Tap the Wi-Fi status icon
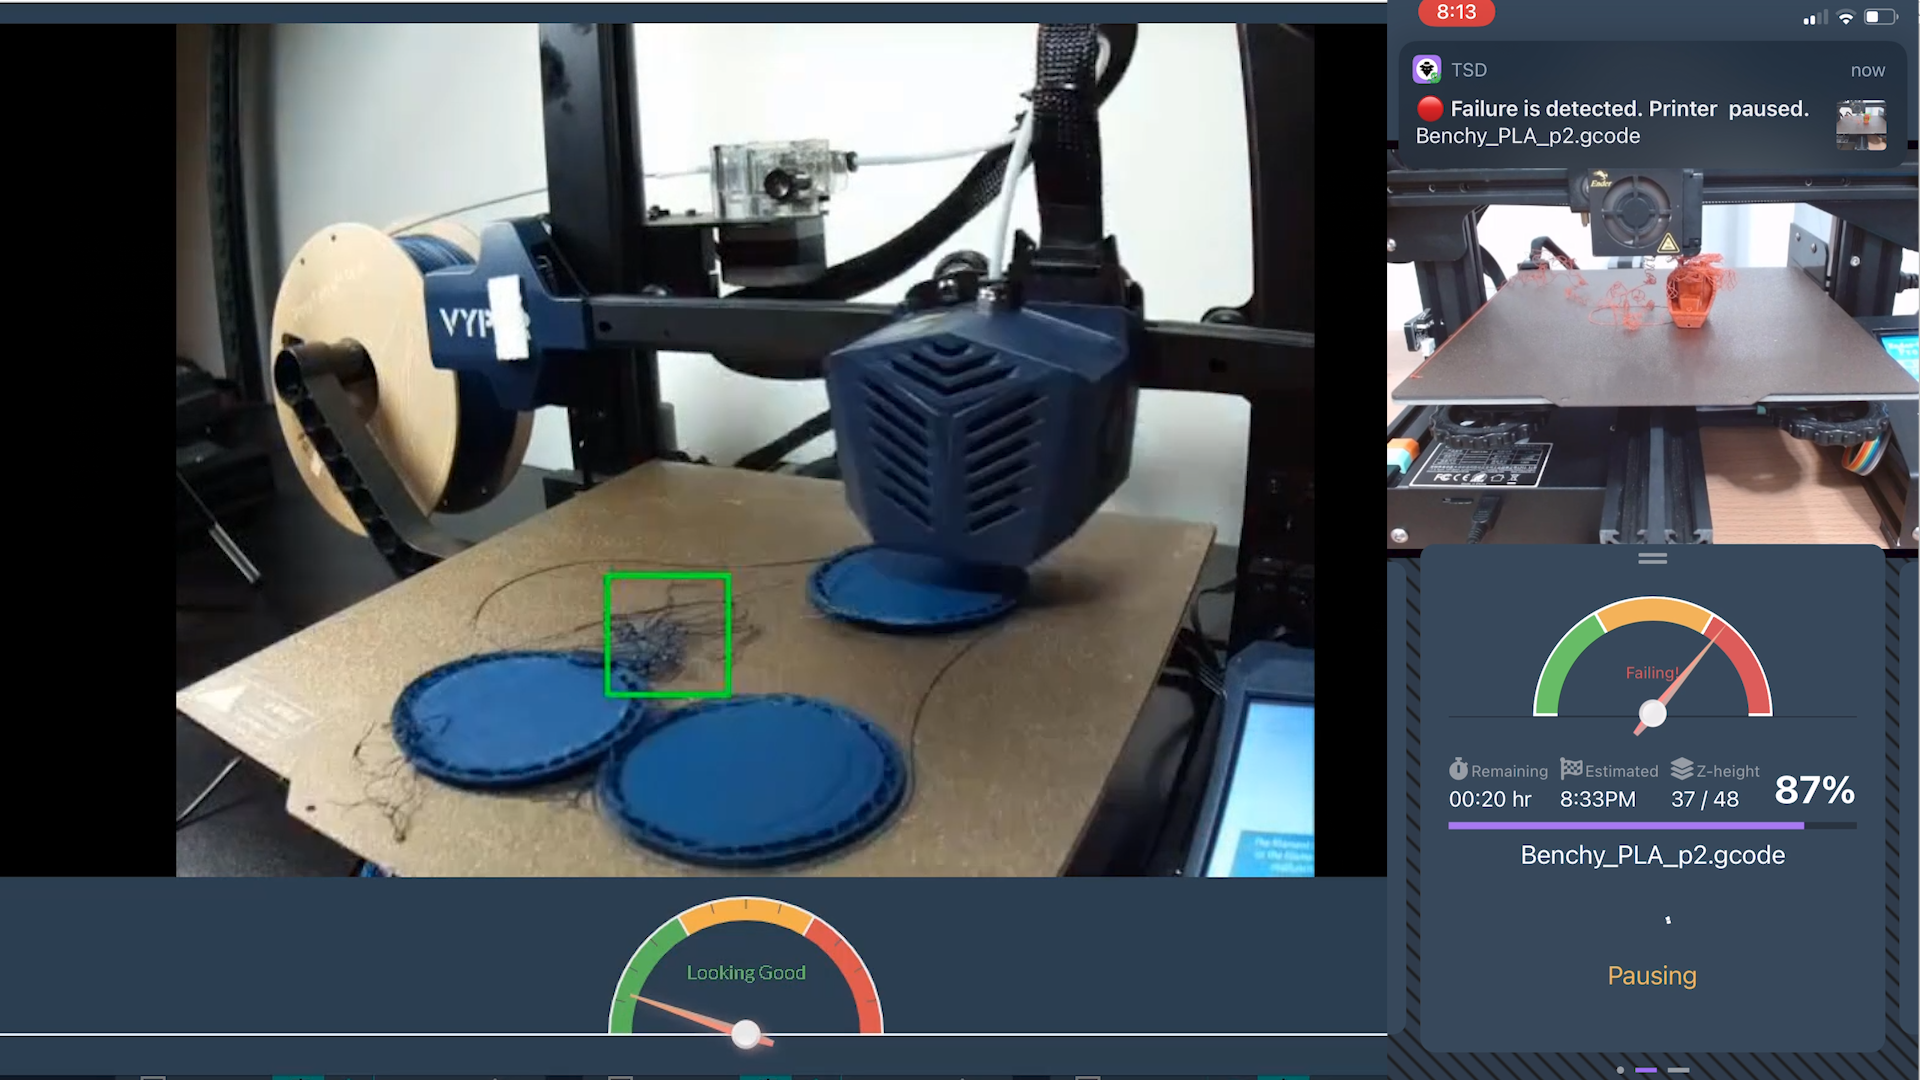1920x1080 pixels. tap(1846, 17)
